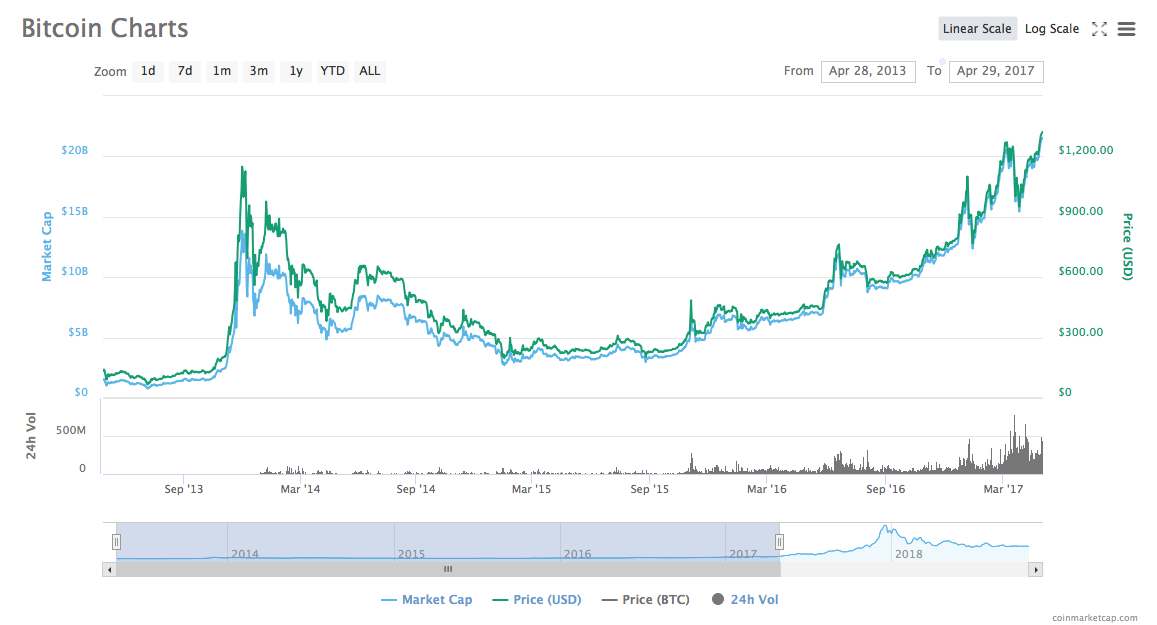Open the chart hamburger menu

point(1126,29)
